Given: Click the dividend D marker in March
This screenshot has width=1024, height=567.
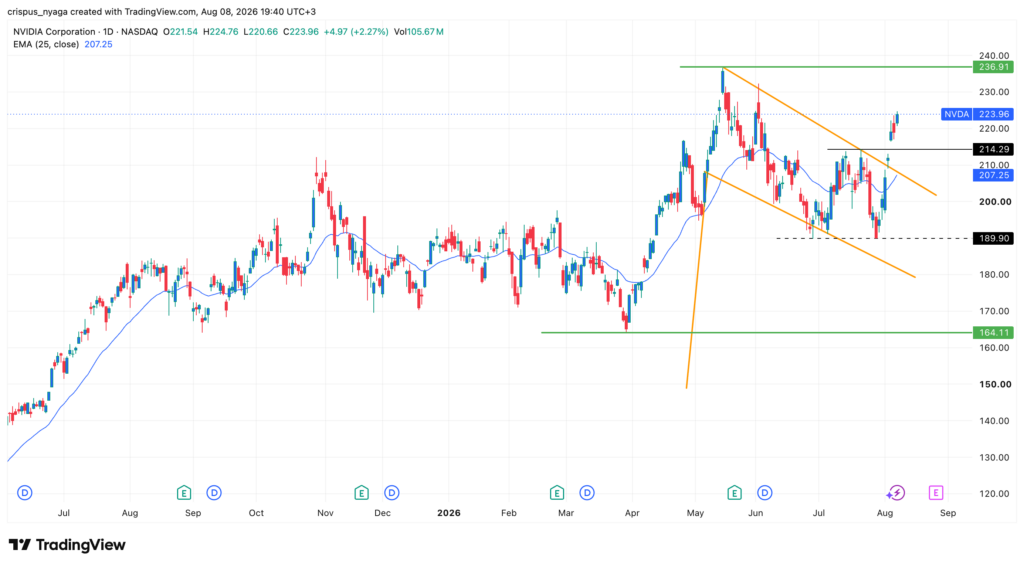Looking at the screenshot, I should (586, 493).
